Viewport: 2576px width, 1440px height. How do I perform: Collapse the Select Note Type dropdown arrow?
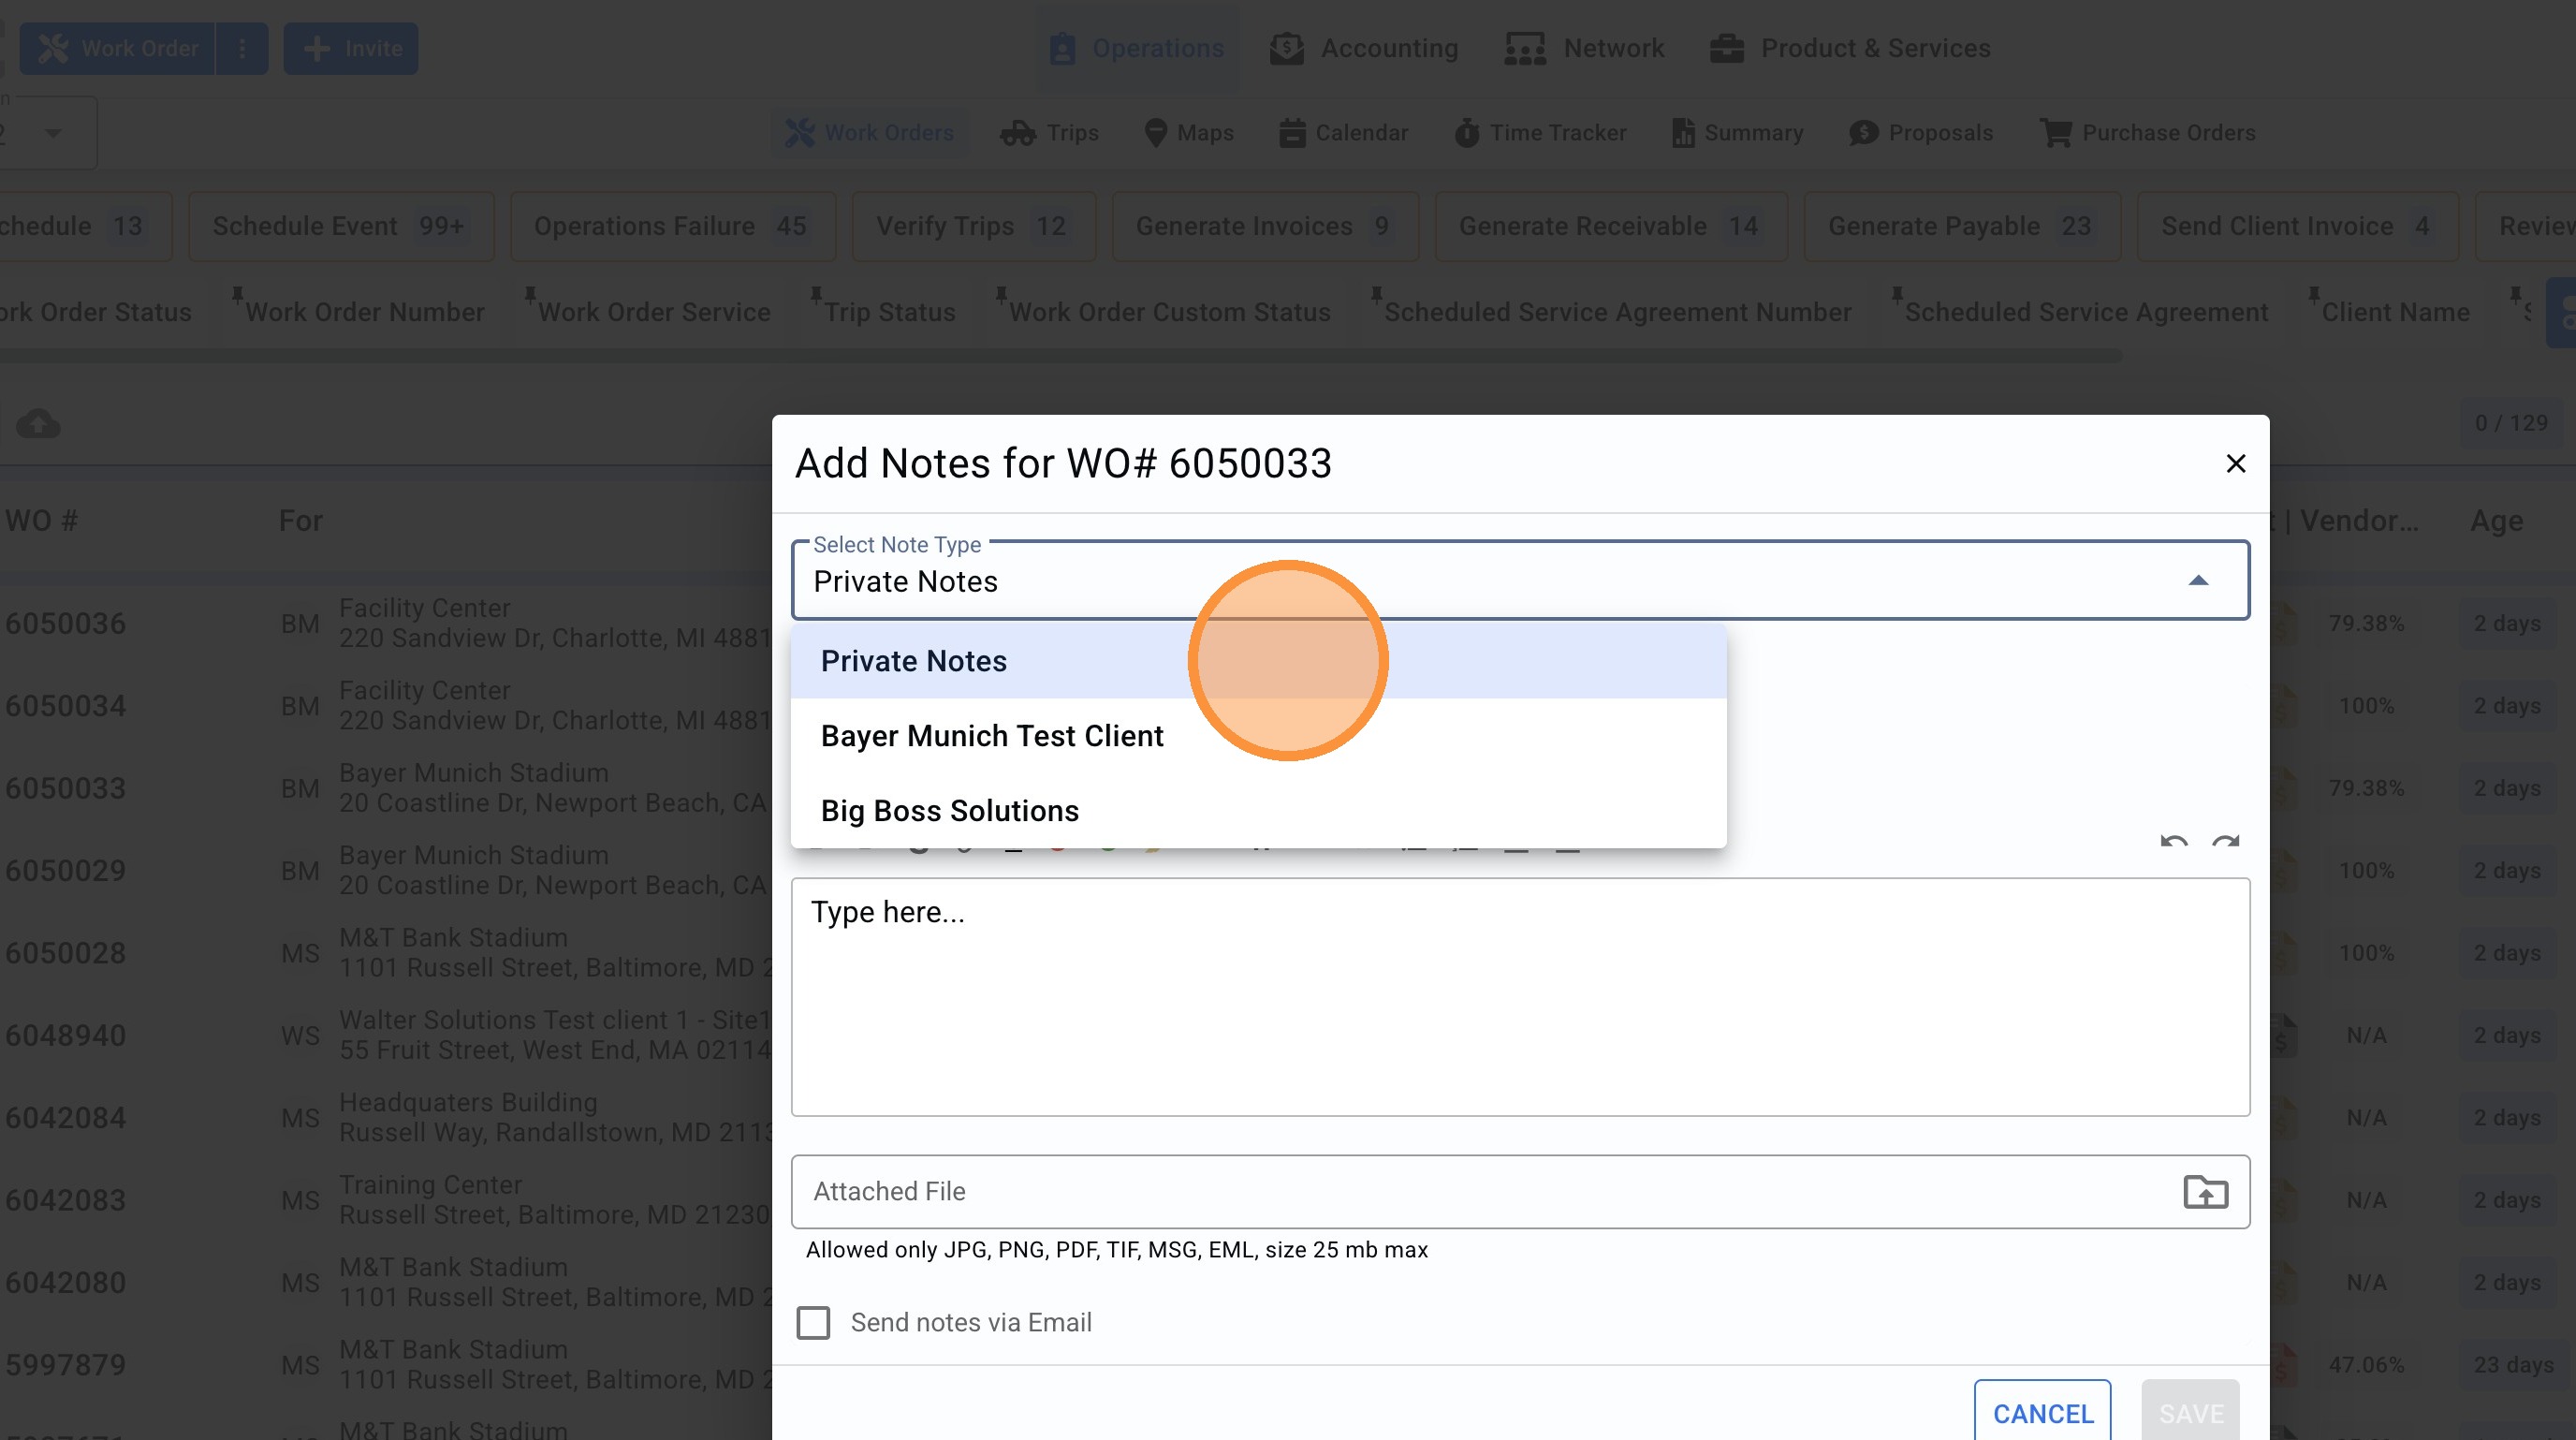2197,581
